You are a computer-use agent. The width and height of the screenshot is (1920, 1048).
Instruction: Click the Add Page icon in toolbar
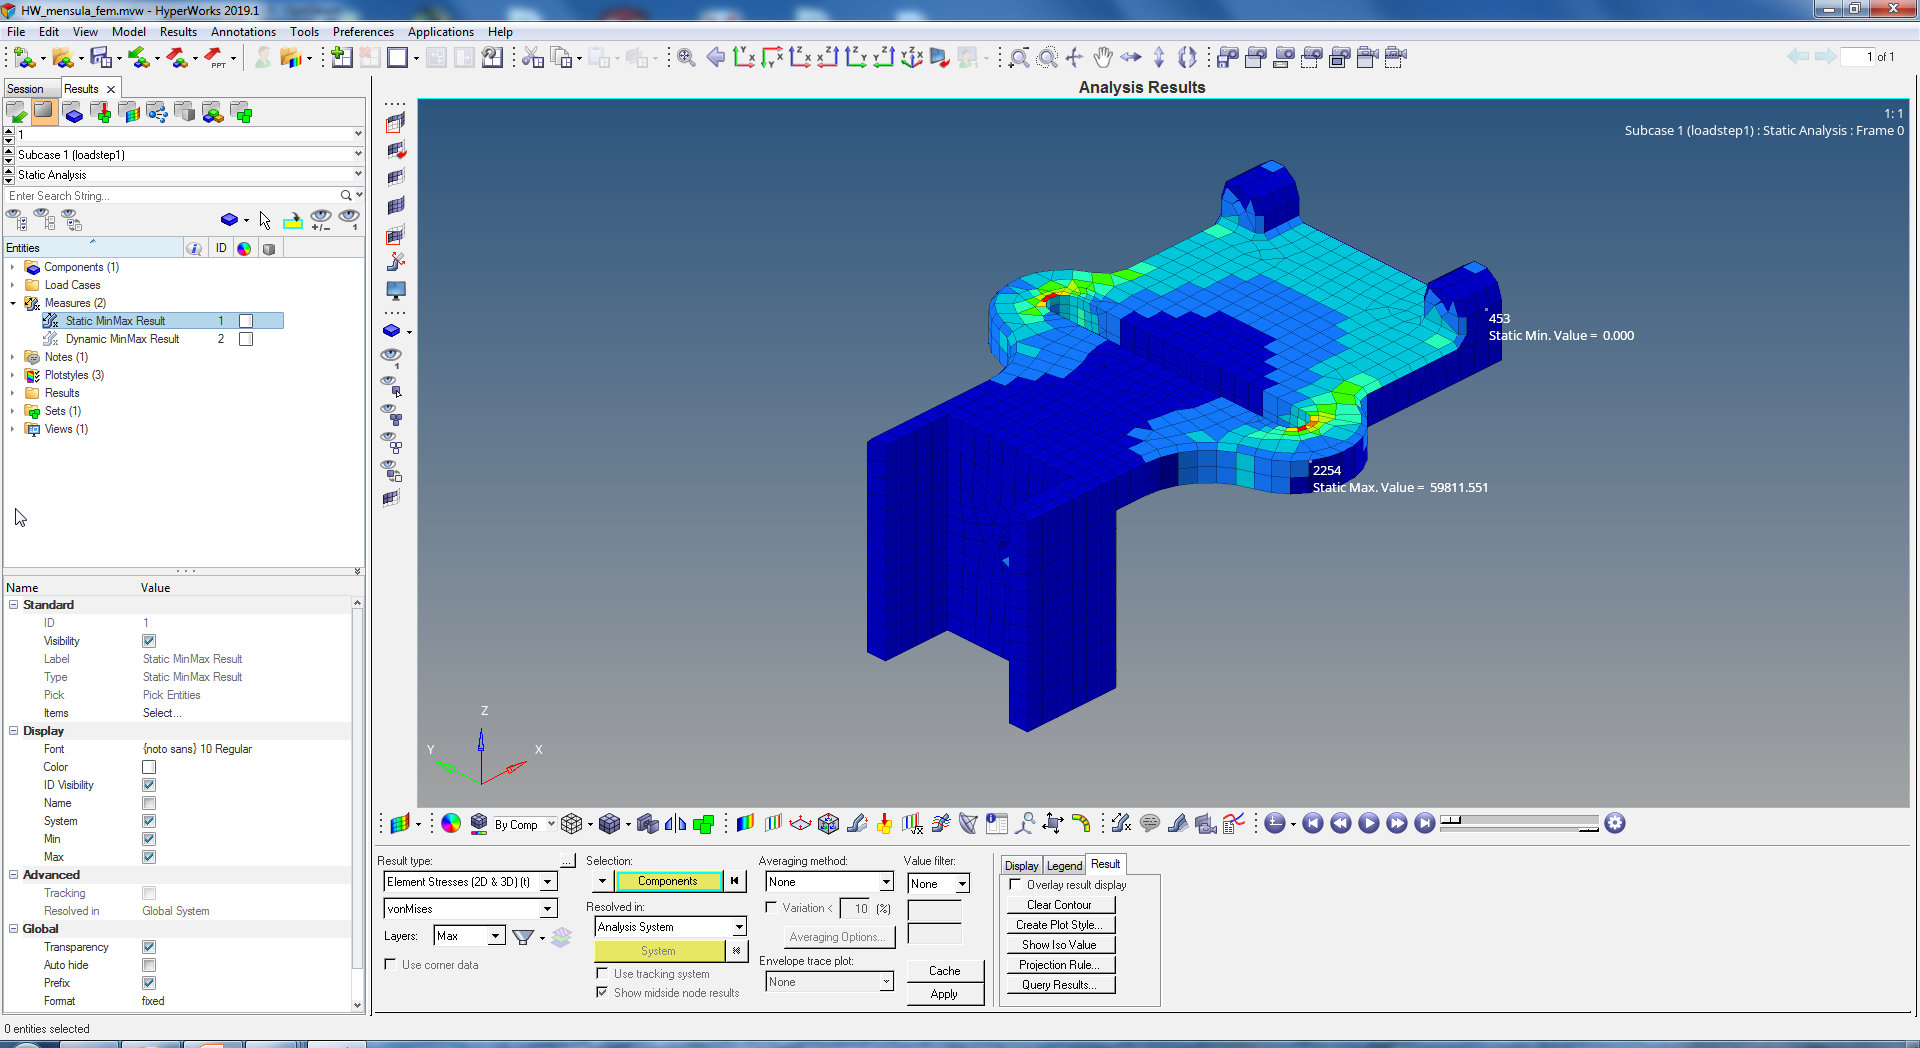341,58
